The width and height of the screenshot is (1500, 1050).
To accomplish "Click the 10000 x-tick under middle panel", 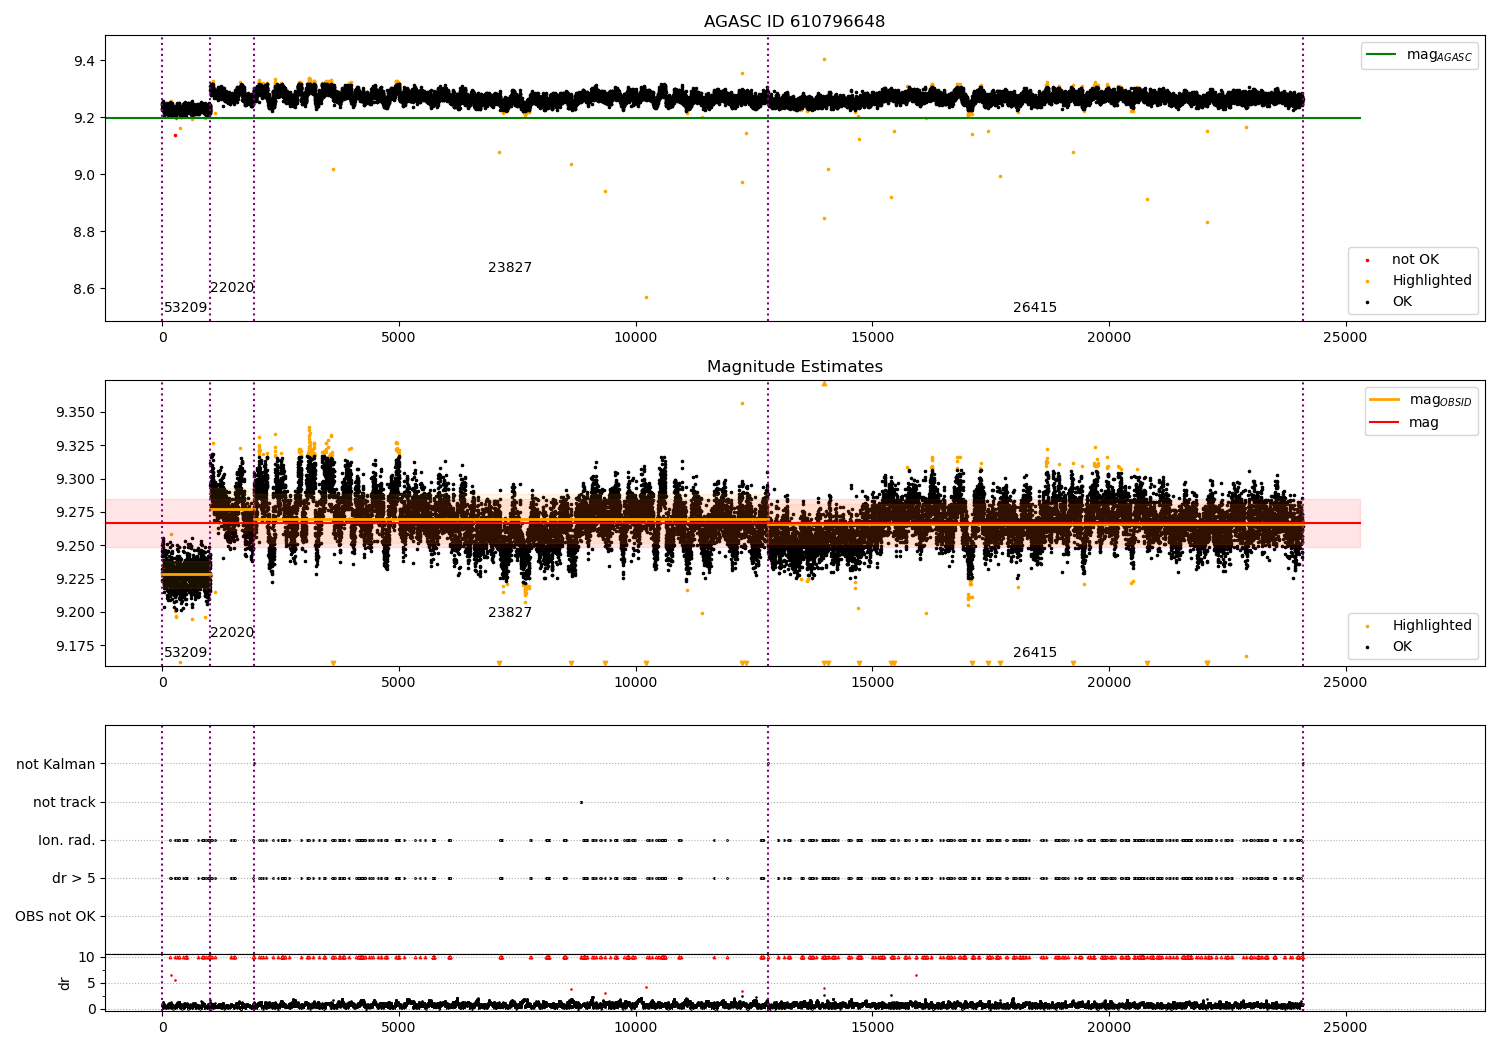I will pyautogui.click(x=636, y=683).
